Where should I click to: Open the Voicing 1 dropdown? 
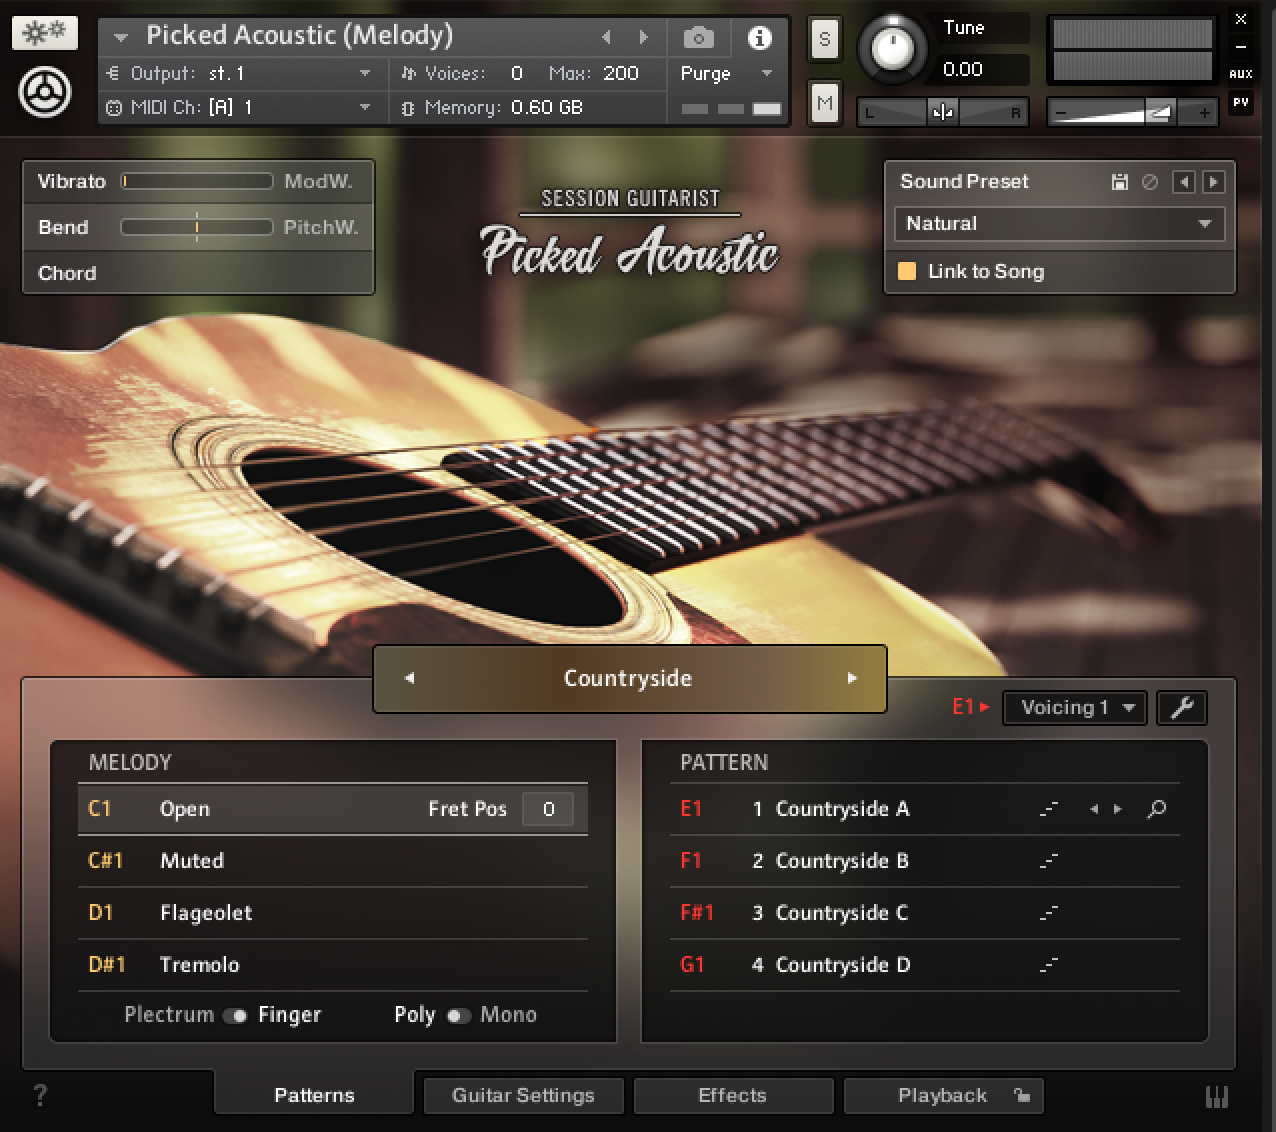click(x=1075, y=708)
